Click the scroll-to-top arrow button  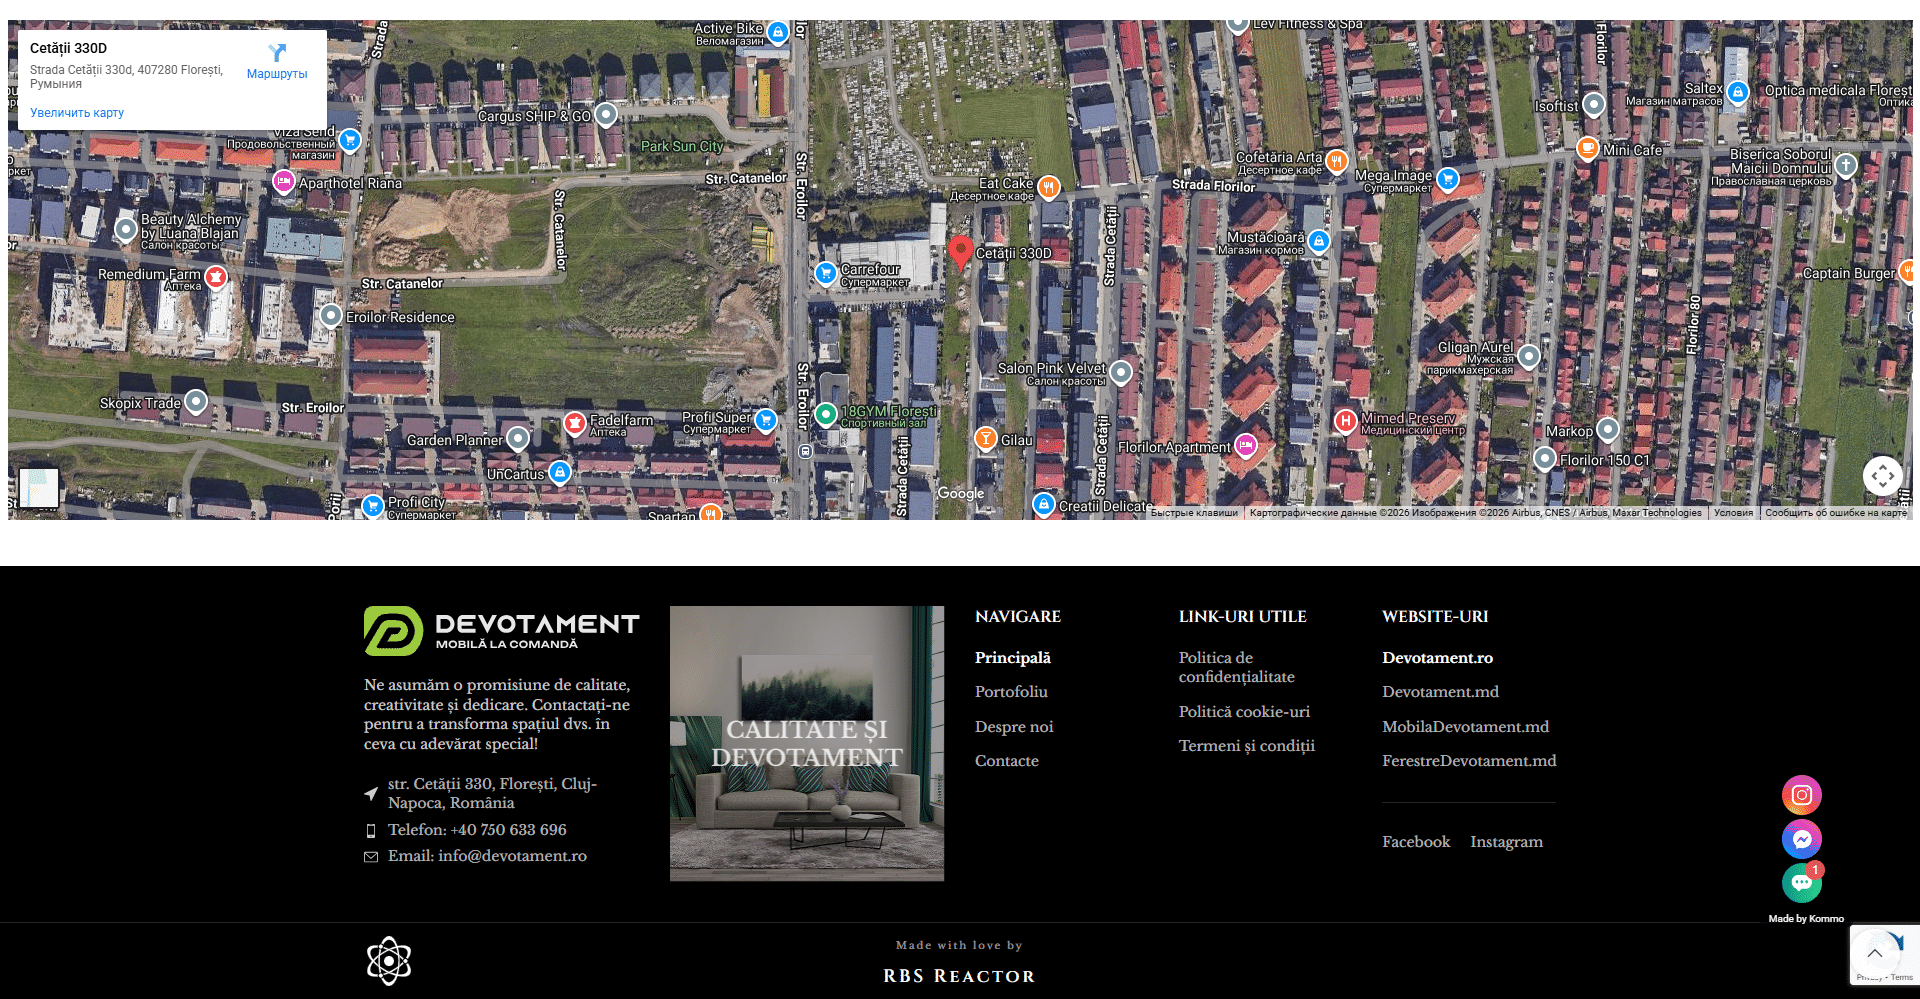(1874, 953)
